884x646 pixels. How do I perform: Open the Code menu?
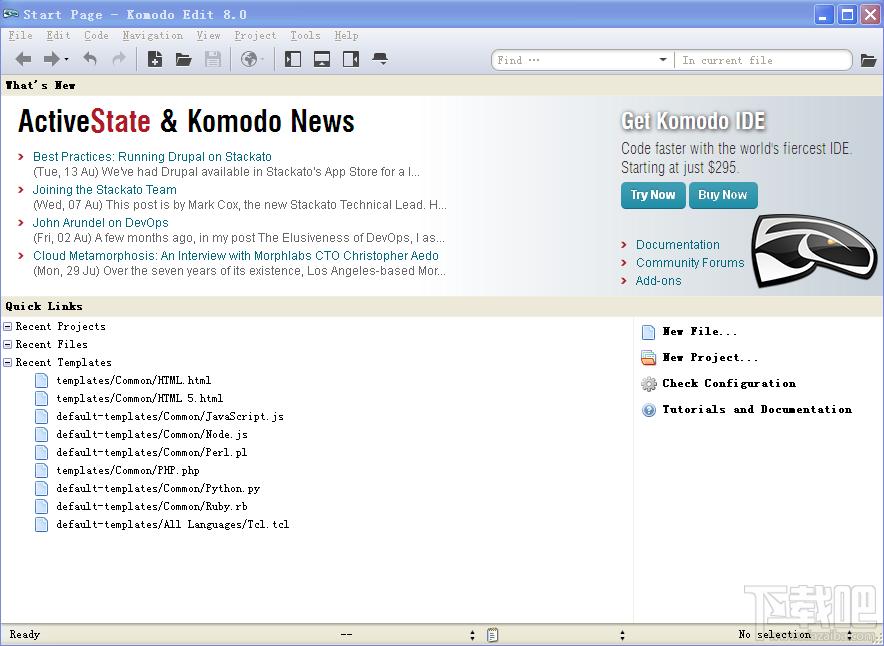click(96, 36)
